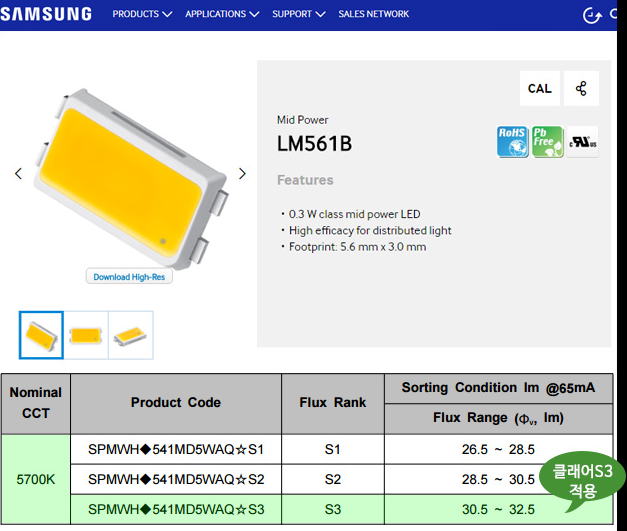Click 'Footprint: 5.6 mm x 3.0 mm' text
627x531 pixels.
point(357,247)
